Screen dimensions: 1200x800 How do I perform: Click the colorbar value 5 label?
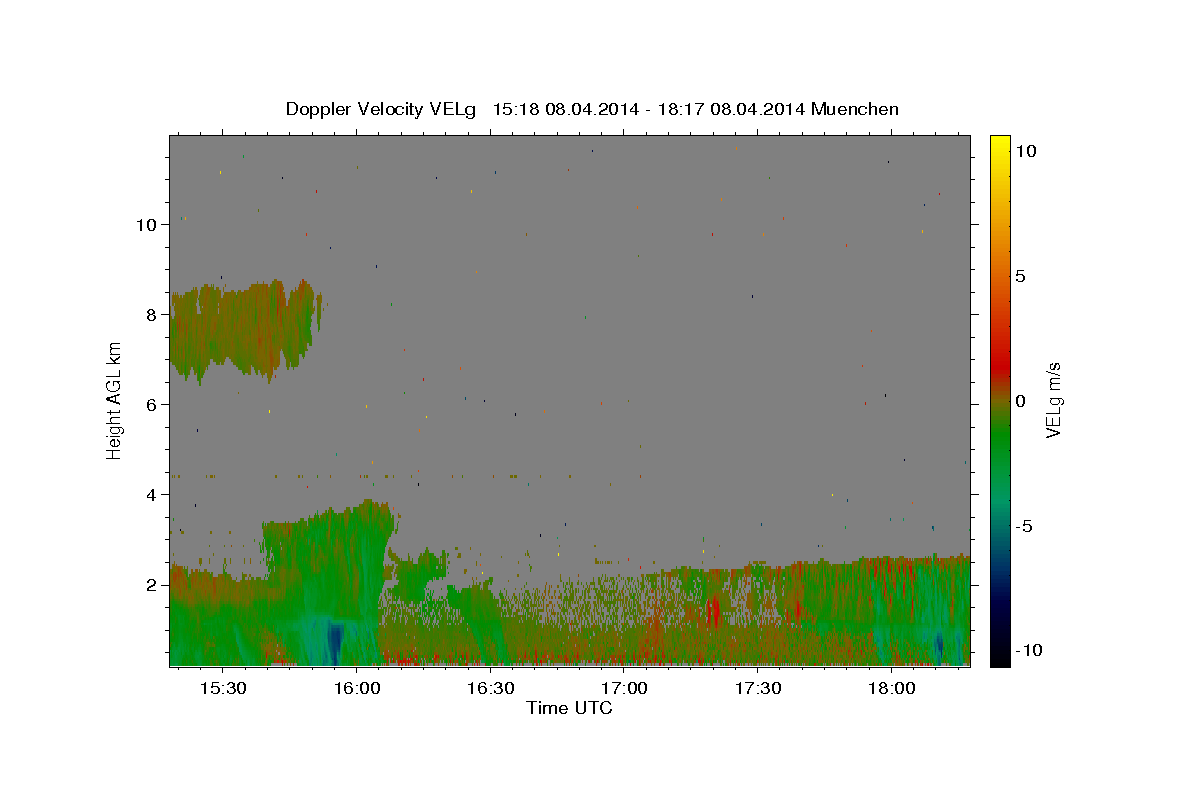click(x=1020, y=276)
